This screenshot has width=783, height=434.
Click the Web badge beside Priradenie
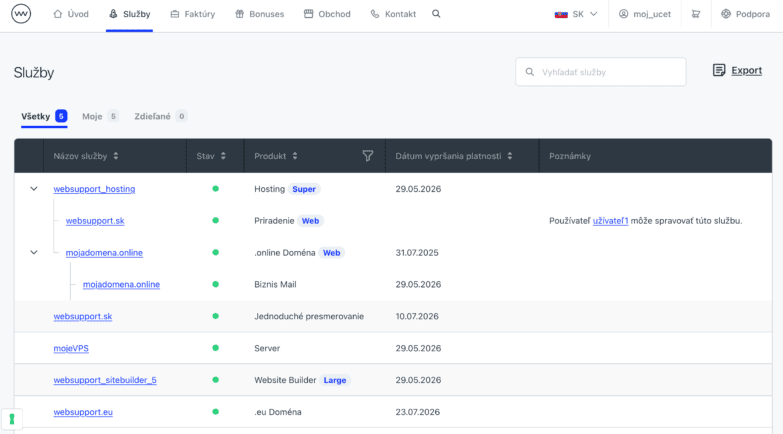310,221
